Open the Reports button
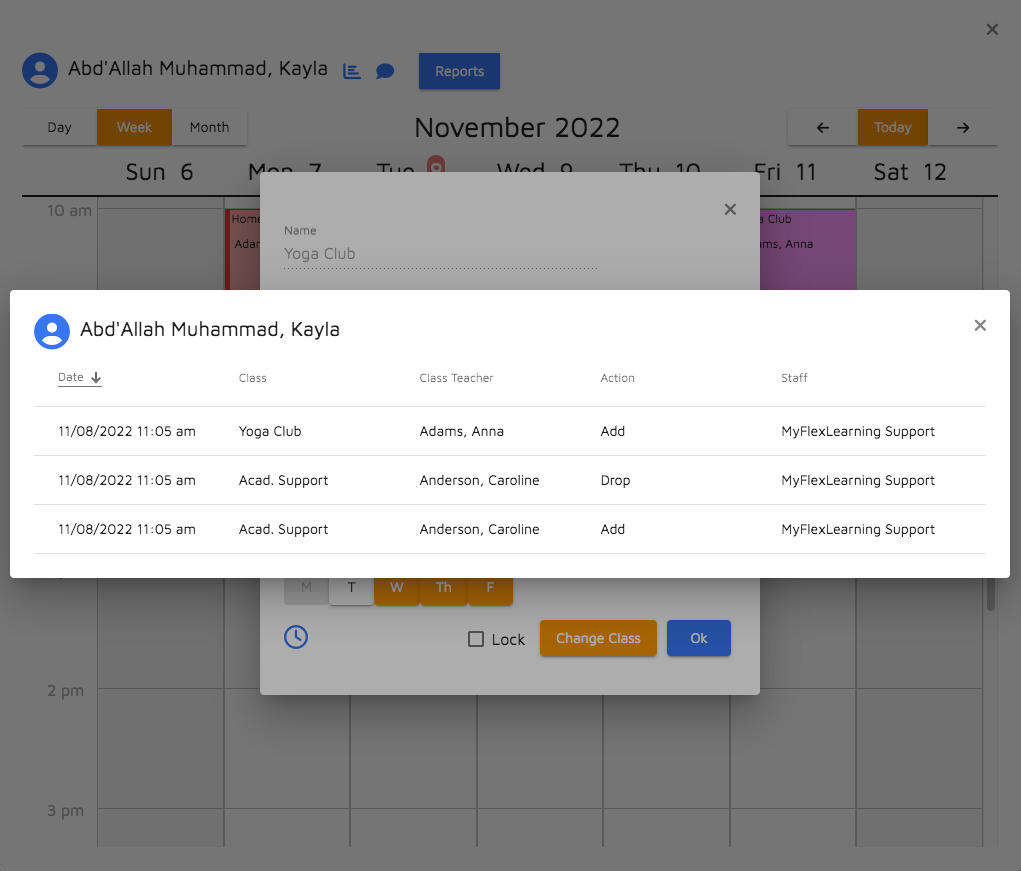The image size is (1021, 871). click(459, 71)
